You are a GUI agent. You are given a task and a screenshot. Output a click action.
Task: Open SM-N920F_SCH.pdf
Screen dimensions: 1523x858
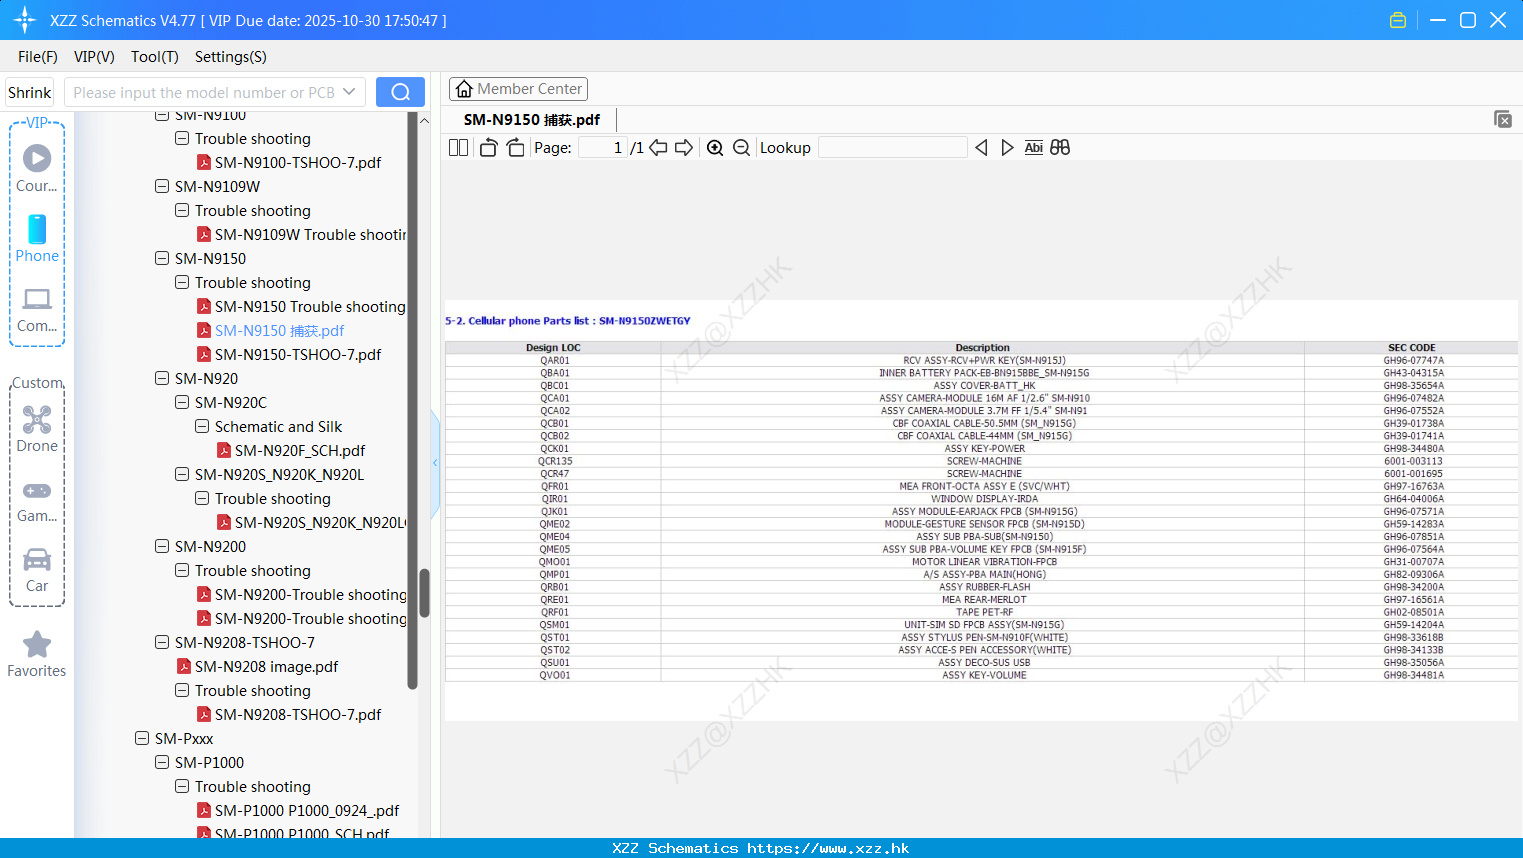[x=300, y=450]
